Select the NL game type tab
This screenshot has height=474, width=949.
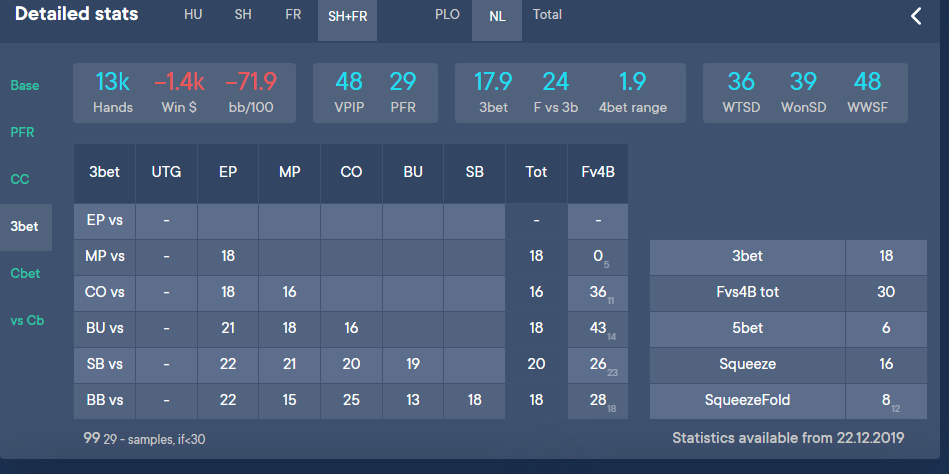point(497,17)
